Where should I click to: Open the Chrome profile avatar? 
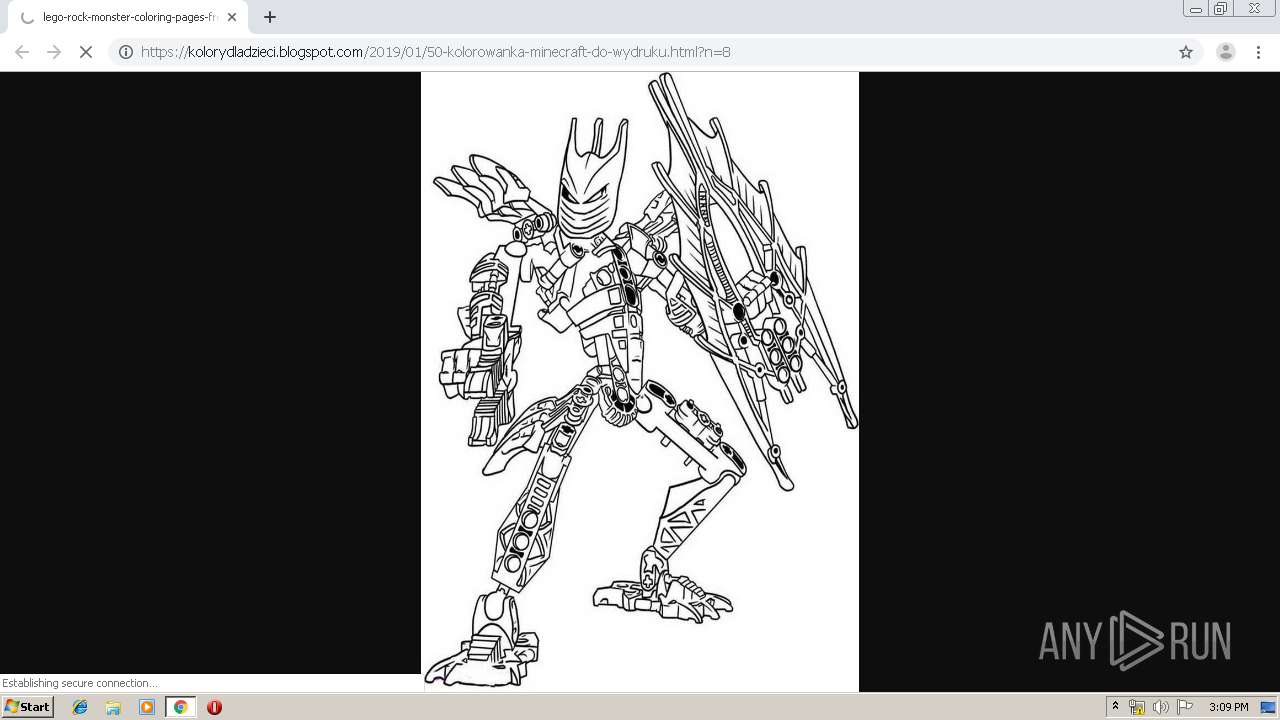[1225, 52]
